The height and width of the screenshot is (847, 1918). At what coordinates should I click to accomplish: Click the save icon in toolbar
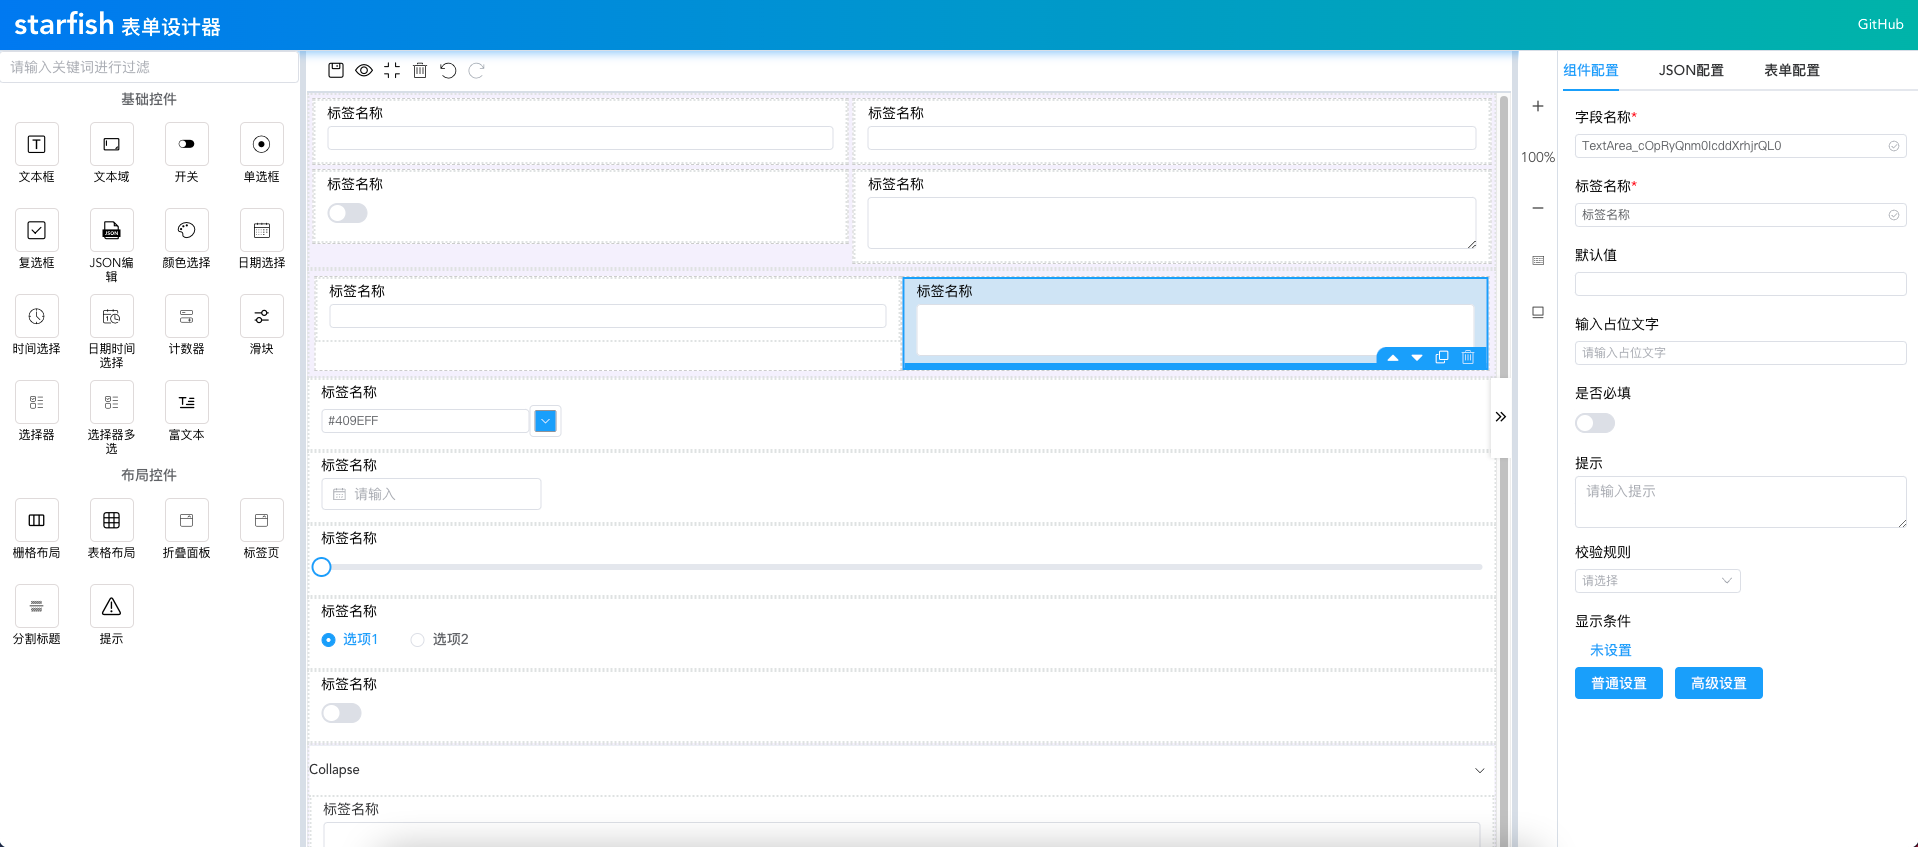point(336,70)
